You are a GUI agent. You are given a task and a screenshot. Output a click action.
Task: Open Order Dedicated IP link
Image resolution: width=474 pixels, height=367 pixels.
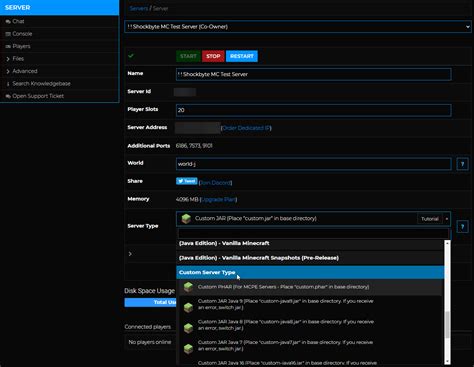246,128
